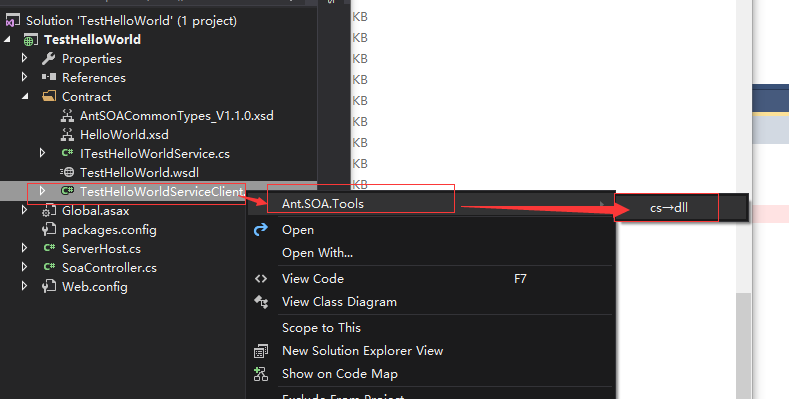Click the vertical scrollbar thumb at right

pyautogui.click(x=743, y=345)
